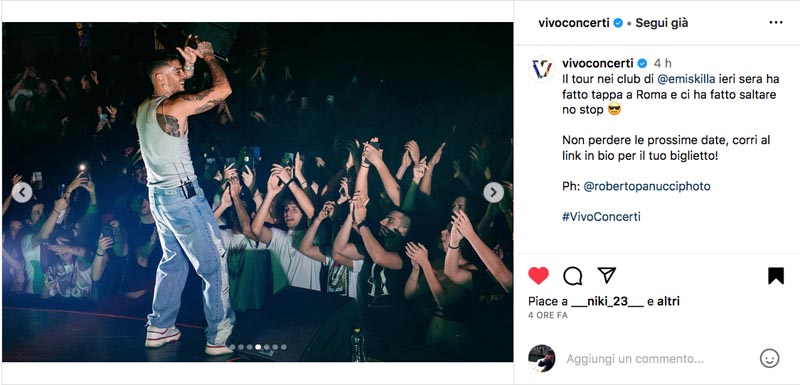This screenshot has height=385, width=800.
Task: View the altri likes list
Action: [x=668, y=301]
